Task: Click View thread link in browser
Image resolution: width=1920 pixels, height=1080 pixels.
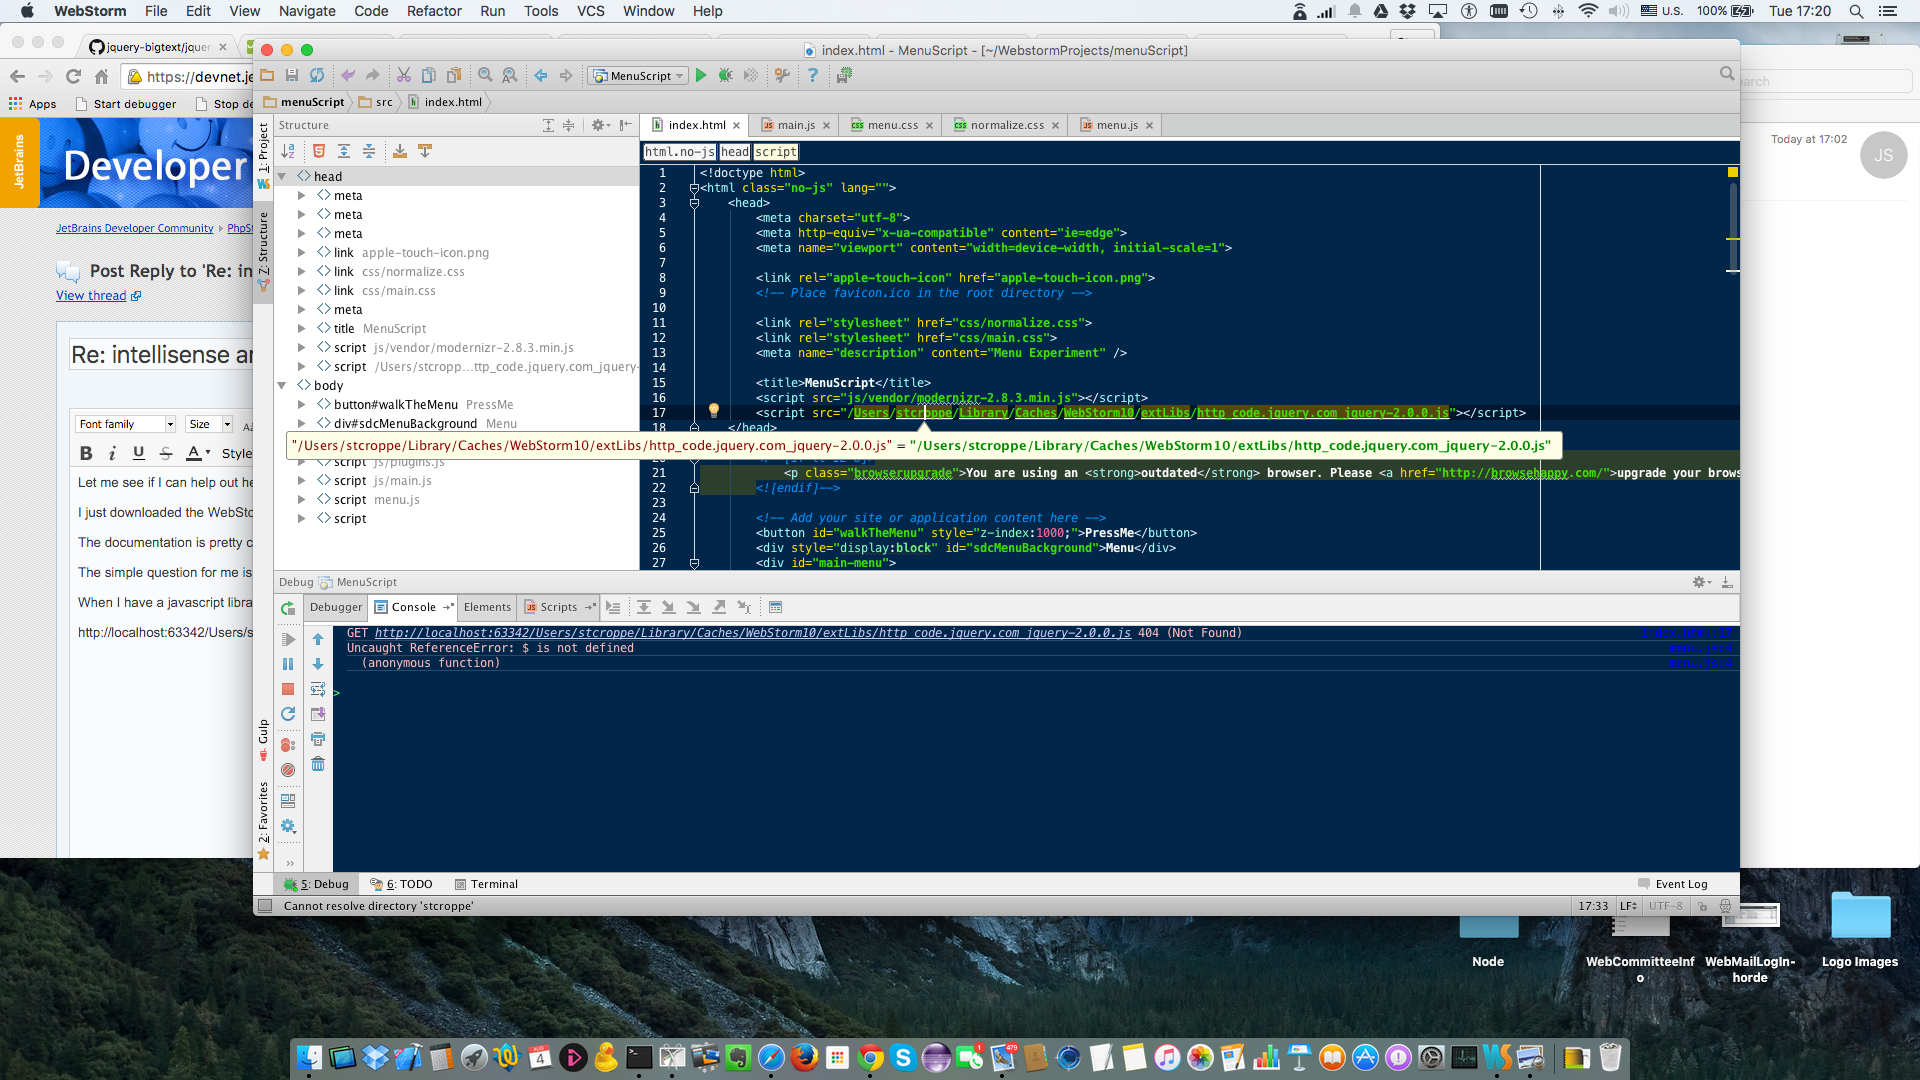Action: tap(91, 296)
